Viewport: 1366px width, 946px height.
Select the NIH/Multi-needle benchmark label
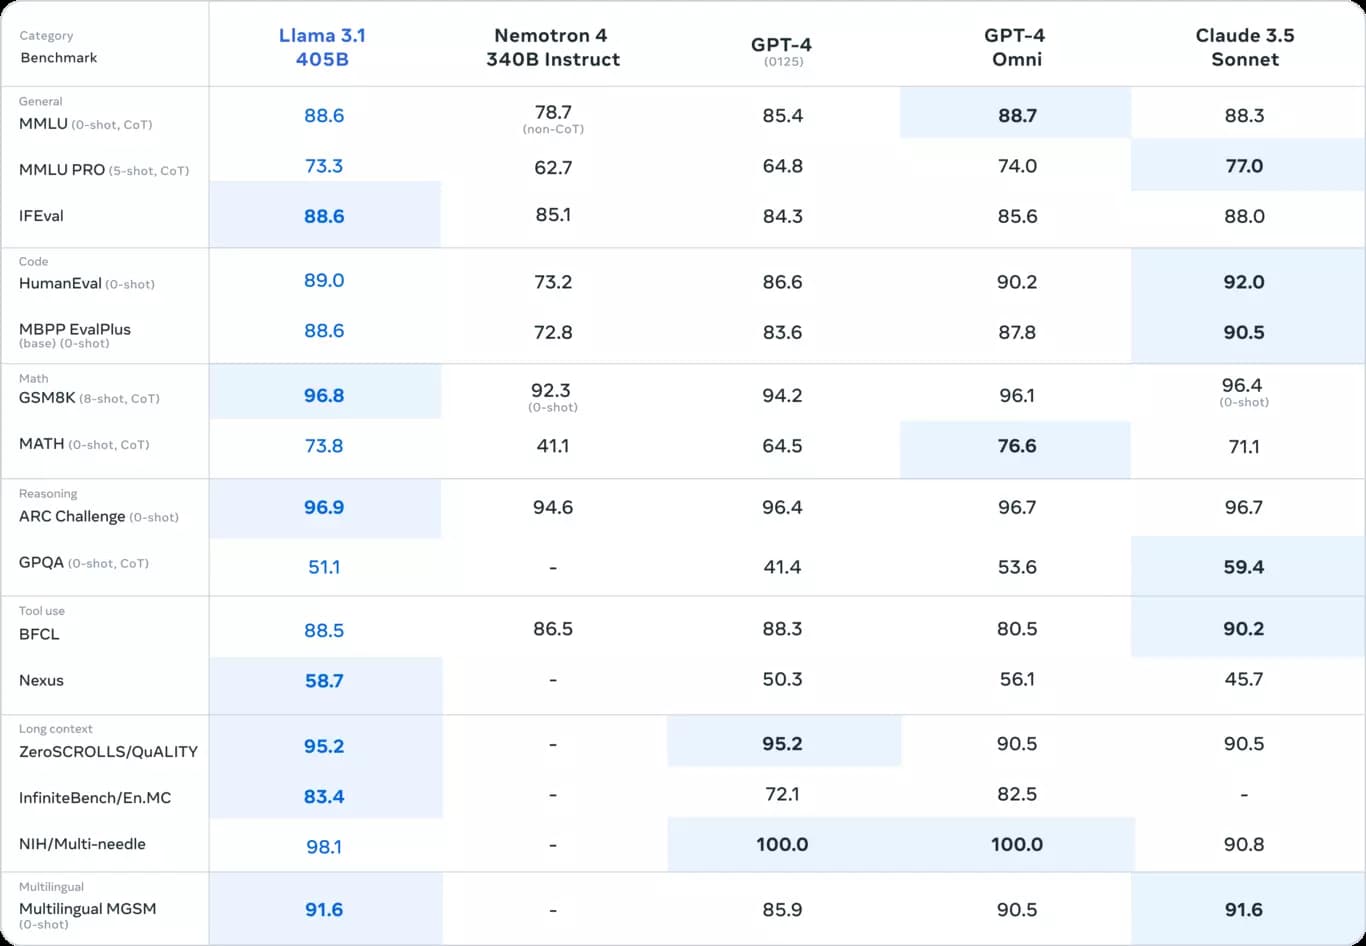point(82,844)
